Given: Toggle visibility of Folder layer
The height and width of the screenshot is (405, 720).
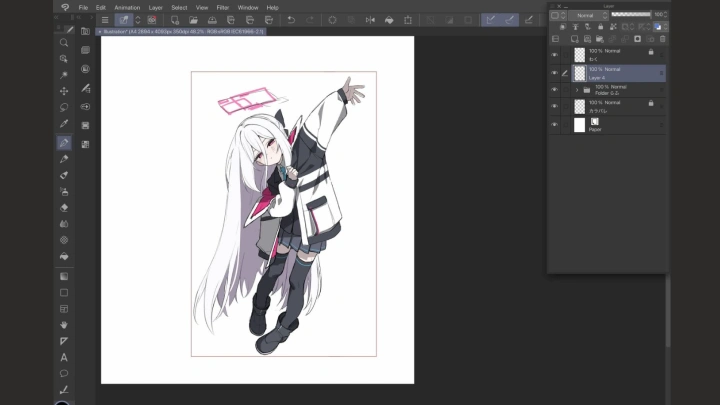Looking at the screenshot, I should click(x=554, y=90).
